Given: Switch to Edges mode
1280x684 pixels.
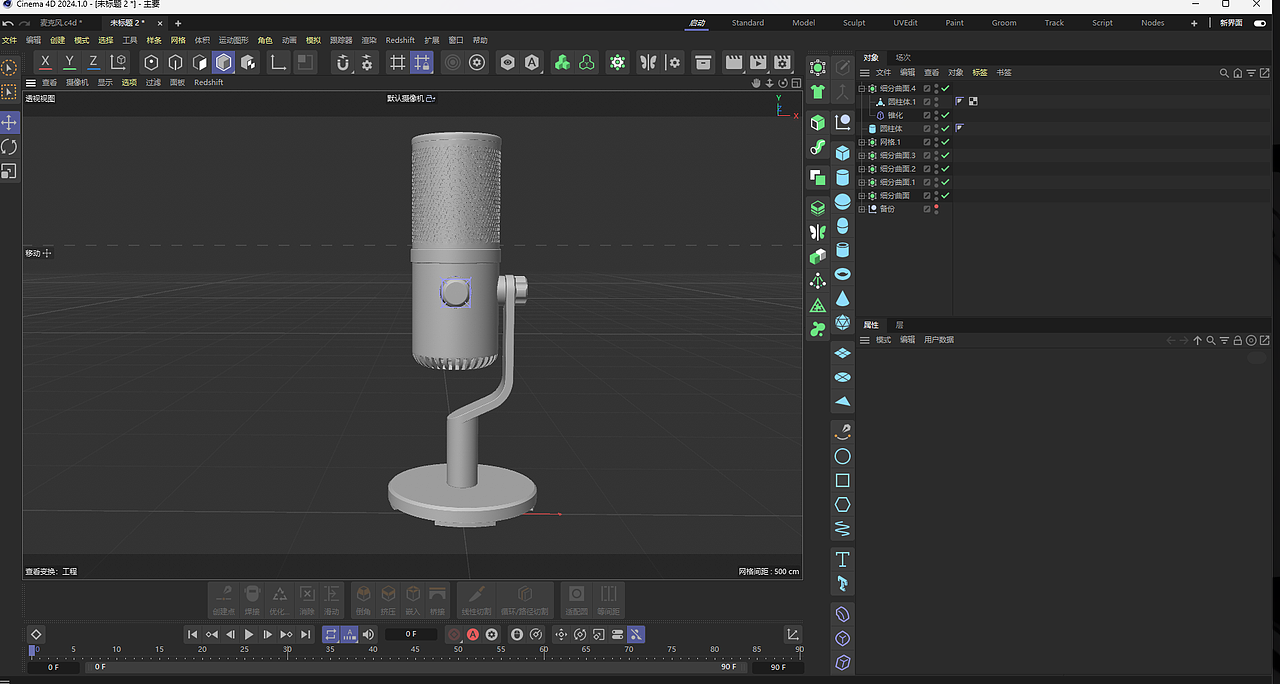Looking at the screenshot, I should [x=175, y=63].
